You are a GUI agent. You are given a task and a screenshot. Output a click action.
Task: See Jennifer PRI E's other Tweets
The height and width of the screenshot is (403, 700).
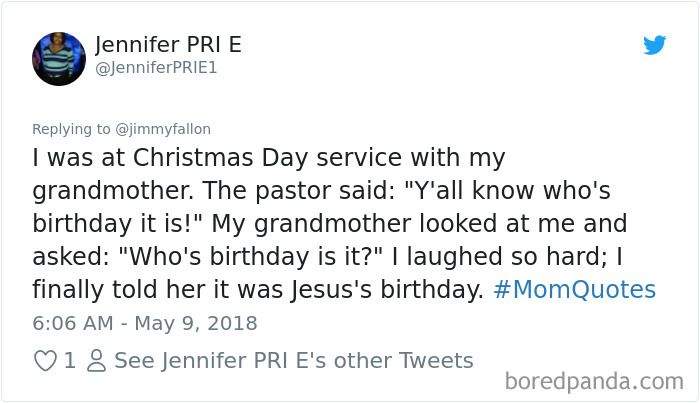pyautogui.click(x=293, y=360)
